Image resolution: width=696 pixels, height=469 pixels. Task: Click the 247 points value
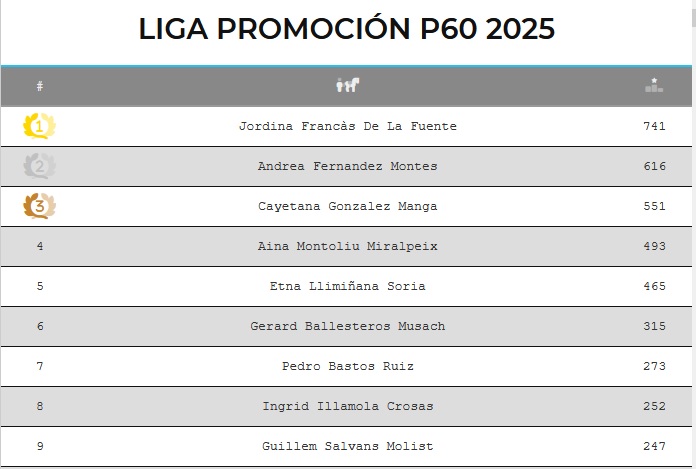coord(654,446)
